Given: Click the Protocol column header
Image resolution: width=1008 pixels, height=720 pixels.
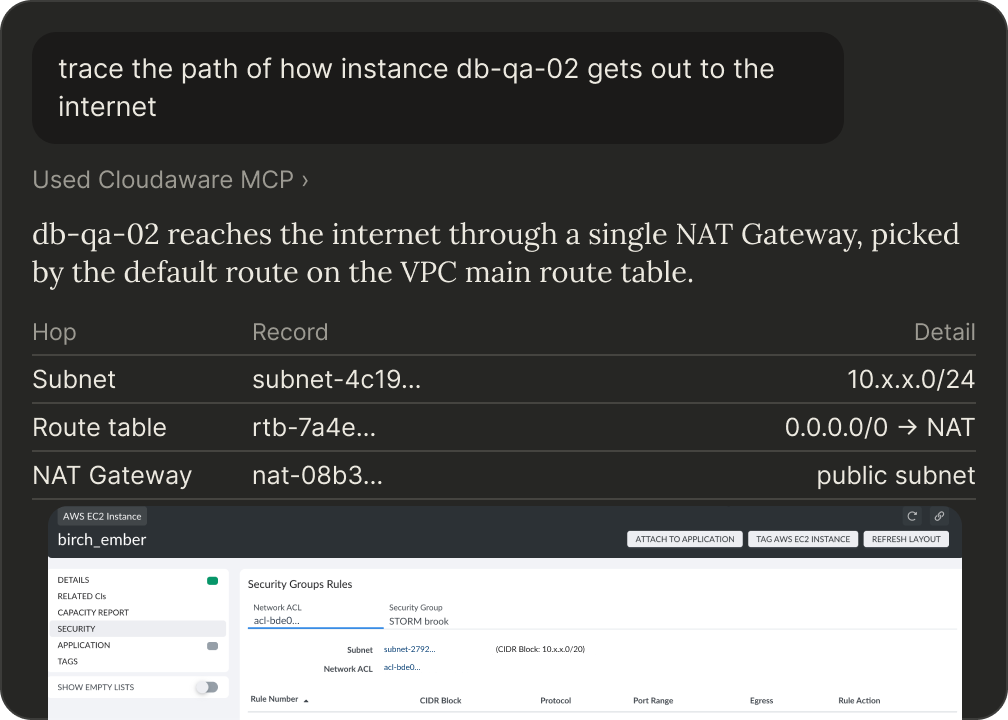Looking at the screenshot, I should [x=555, y=700].
